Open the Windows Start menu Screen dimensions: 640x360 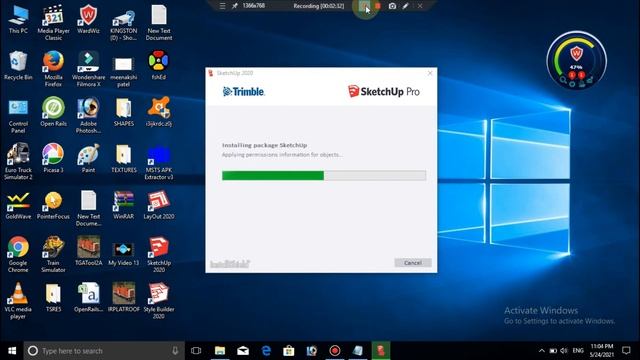pos(12,351)
